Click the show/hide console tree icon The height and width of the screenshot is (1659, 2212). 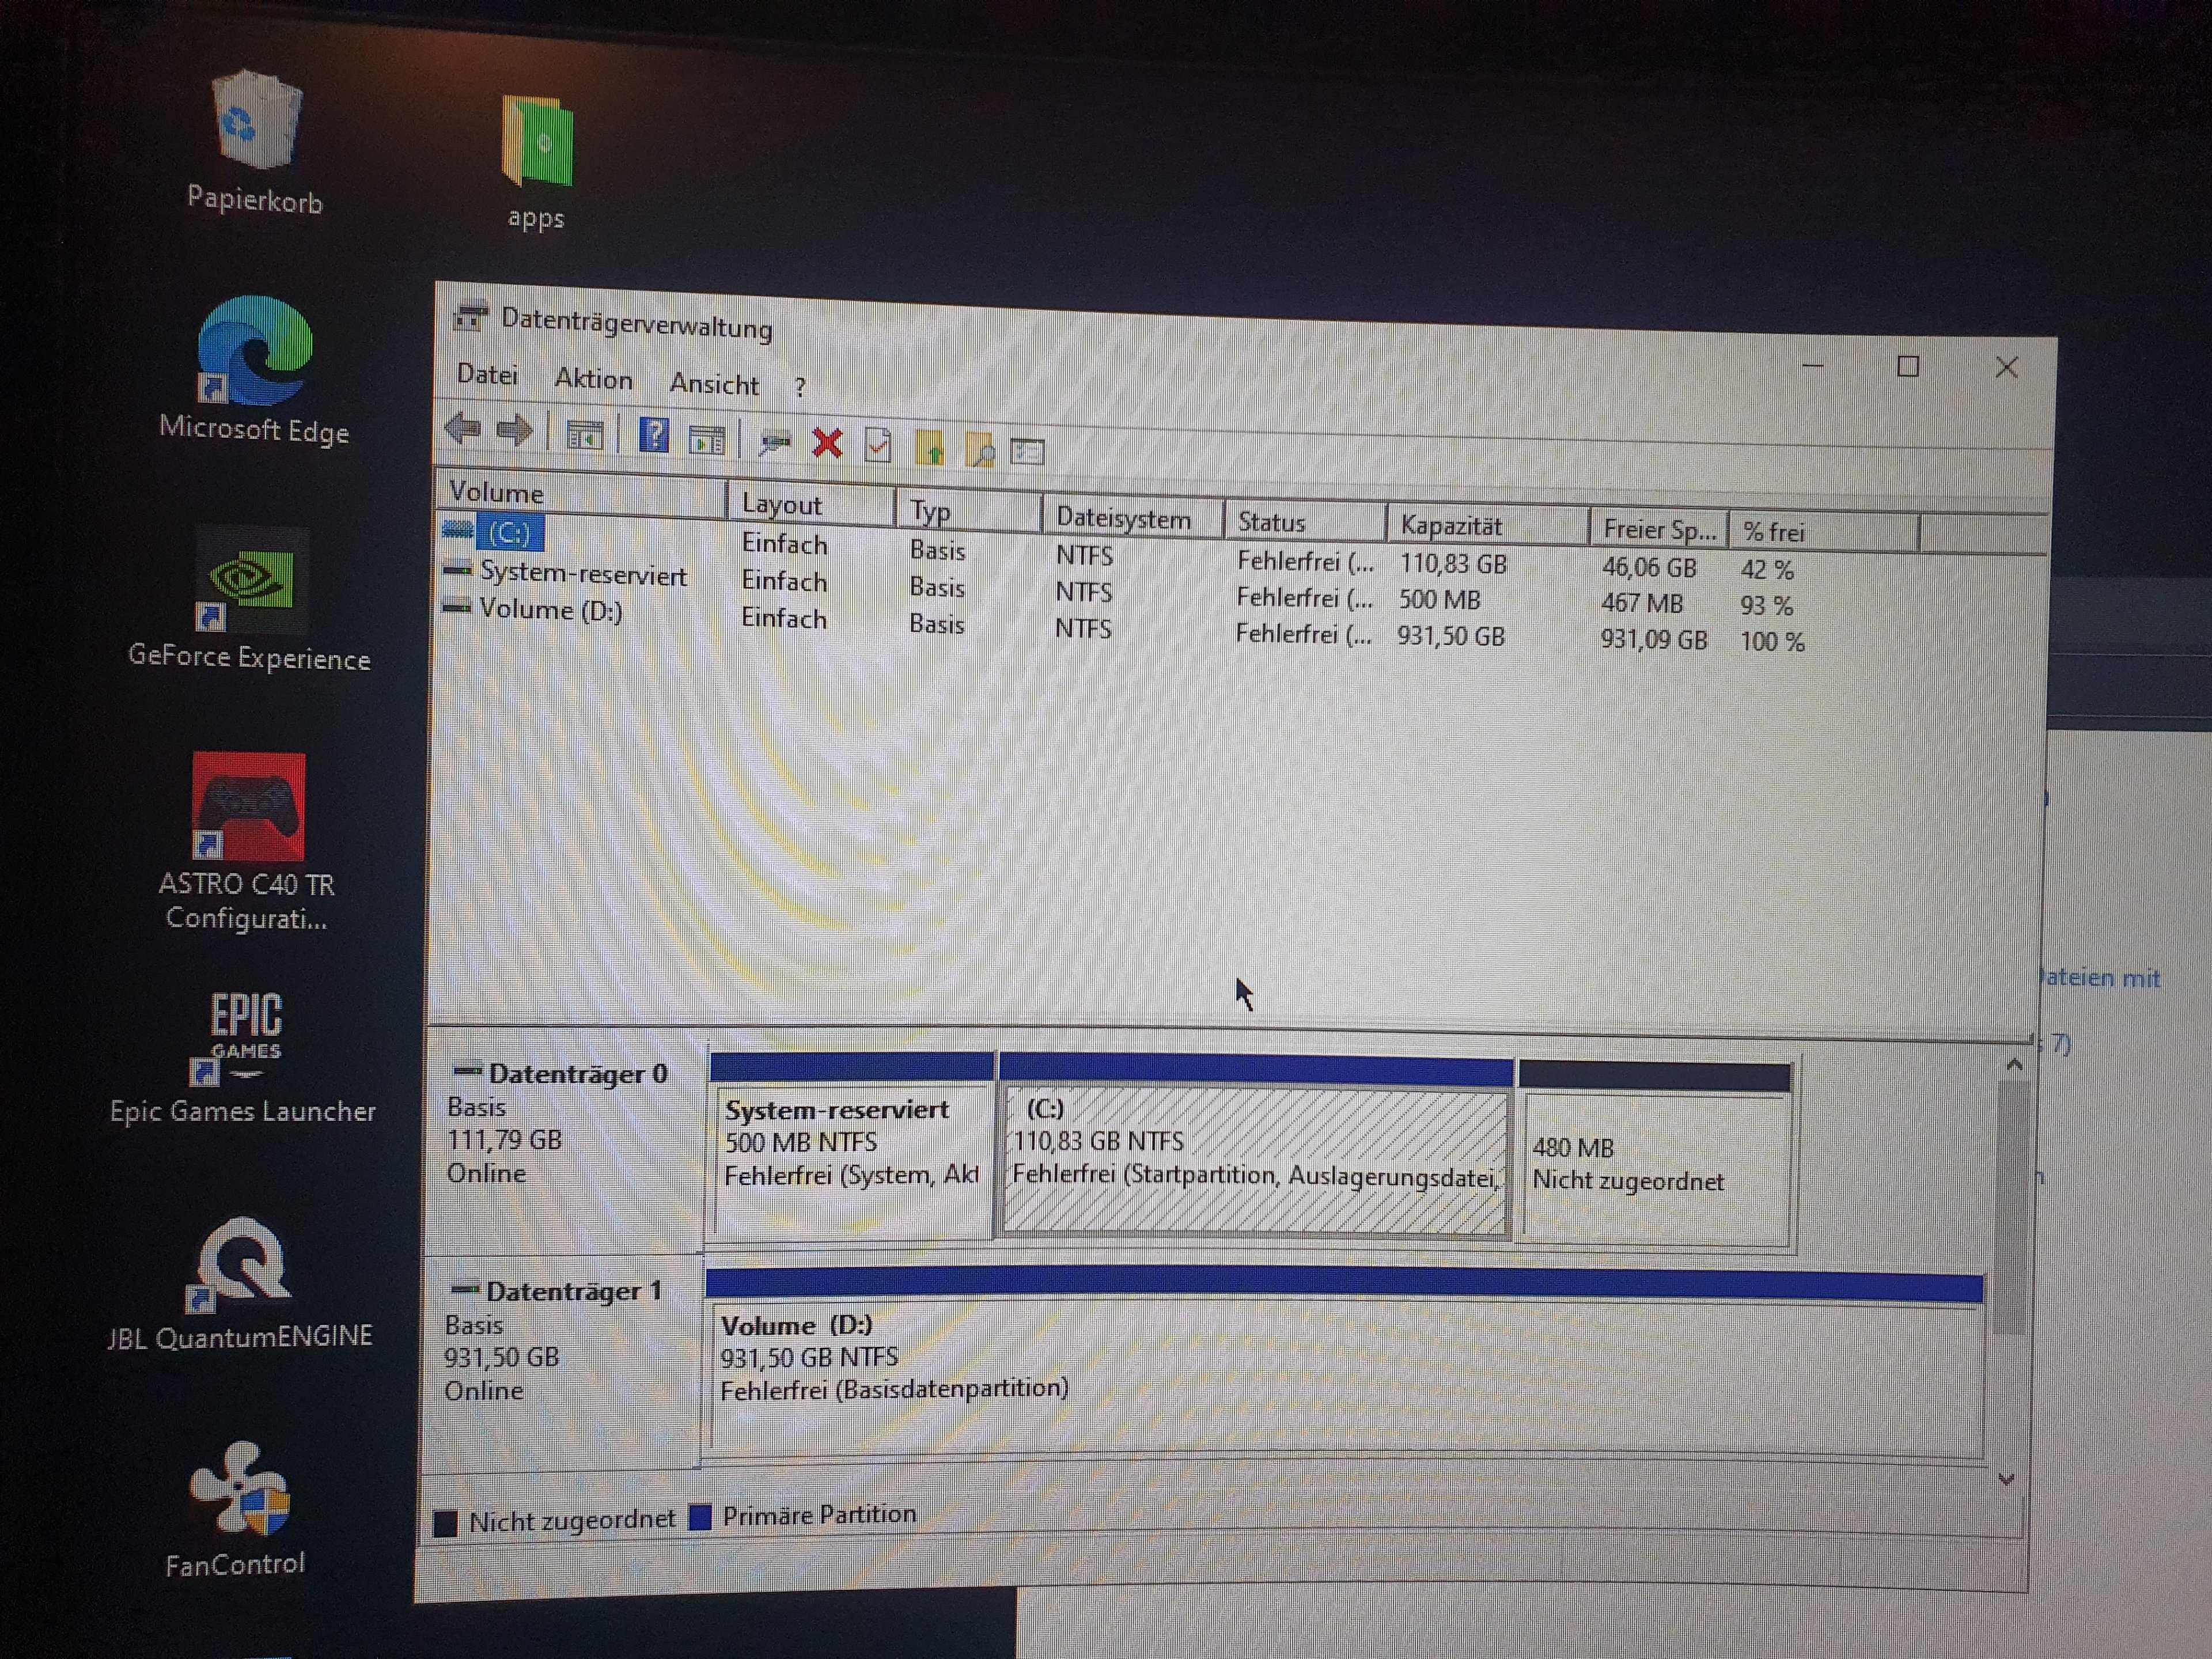(584, 436)
